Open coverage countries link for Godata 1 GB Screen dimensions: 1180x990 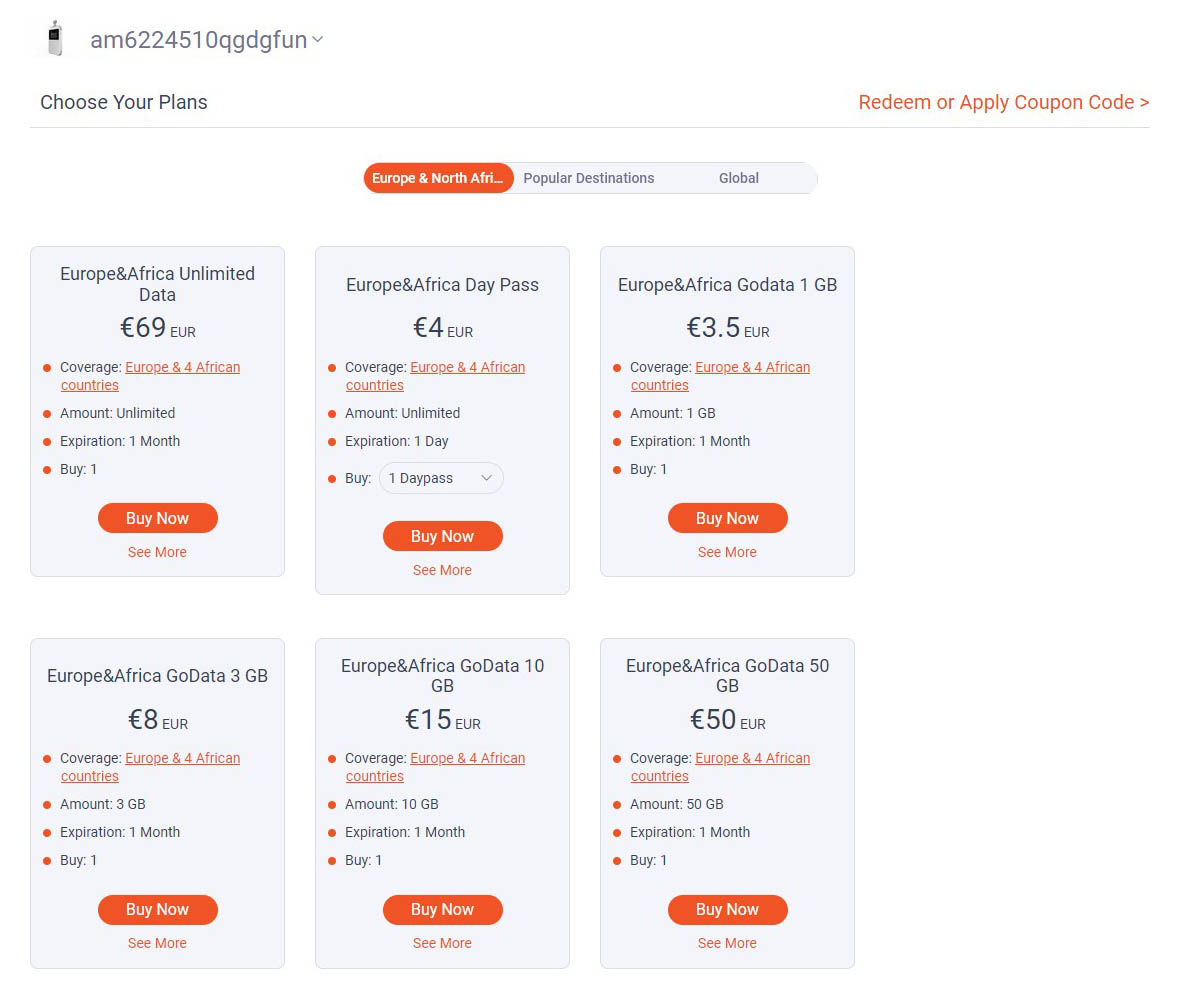720,376
